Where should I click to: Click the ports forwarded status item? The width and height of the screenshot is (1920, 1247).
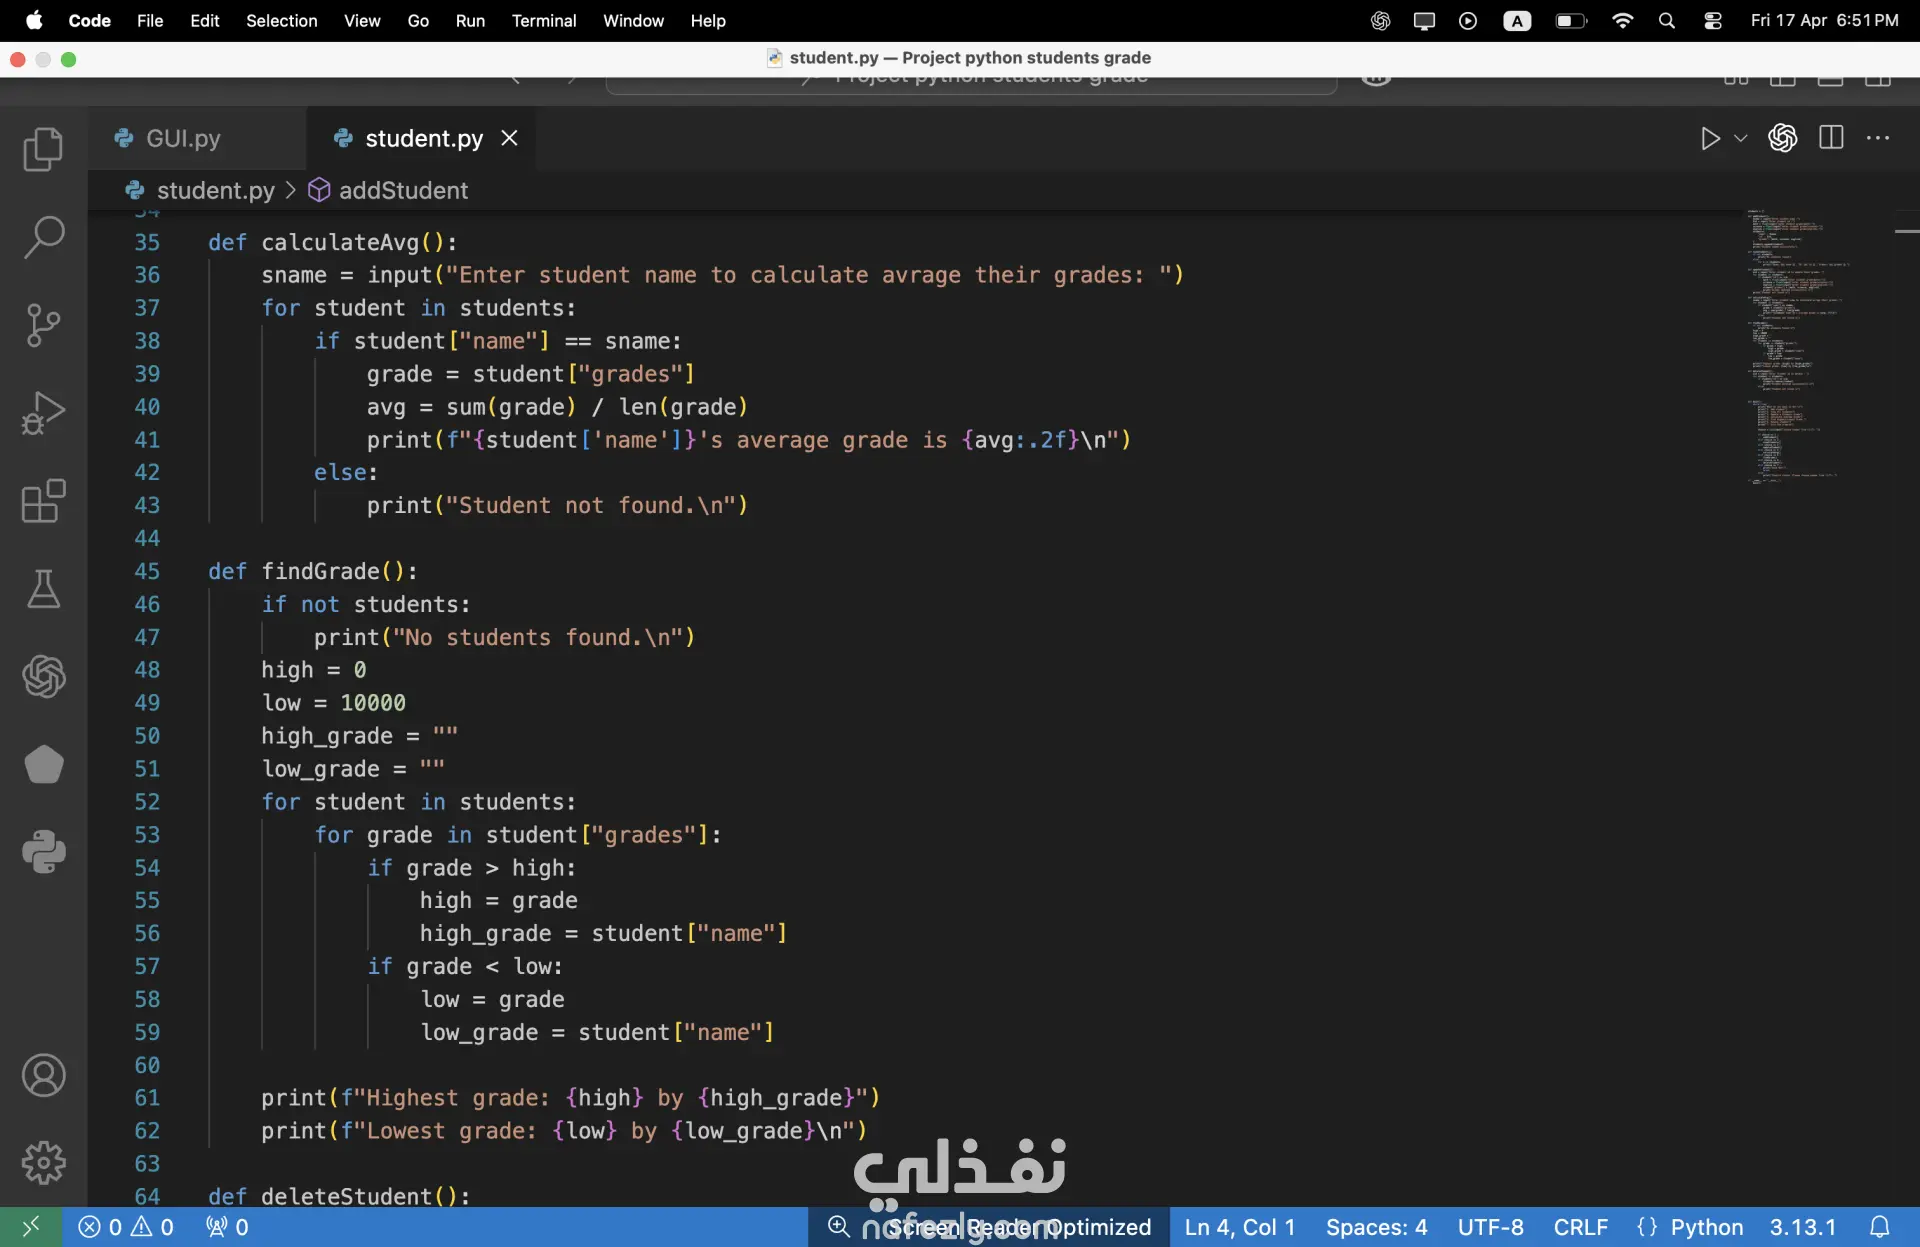point(227,1226)
